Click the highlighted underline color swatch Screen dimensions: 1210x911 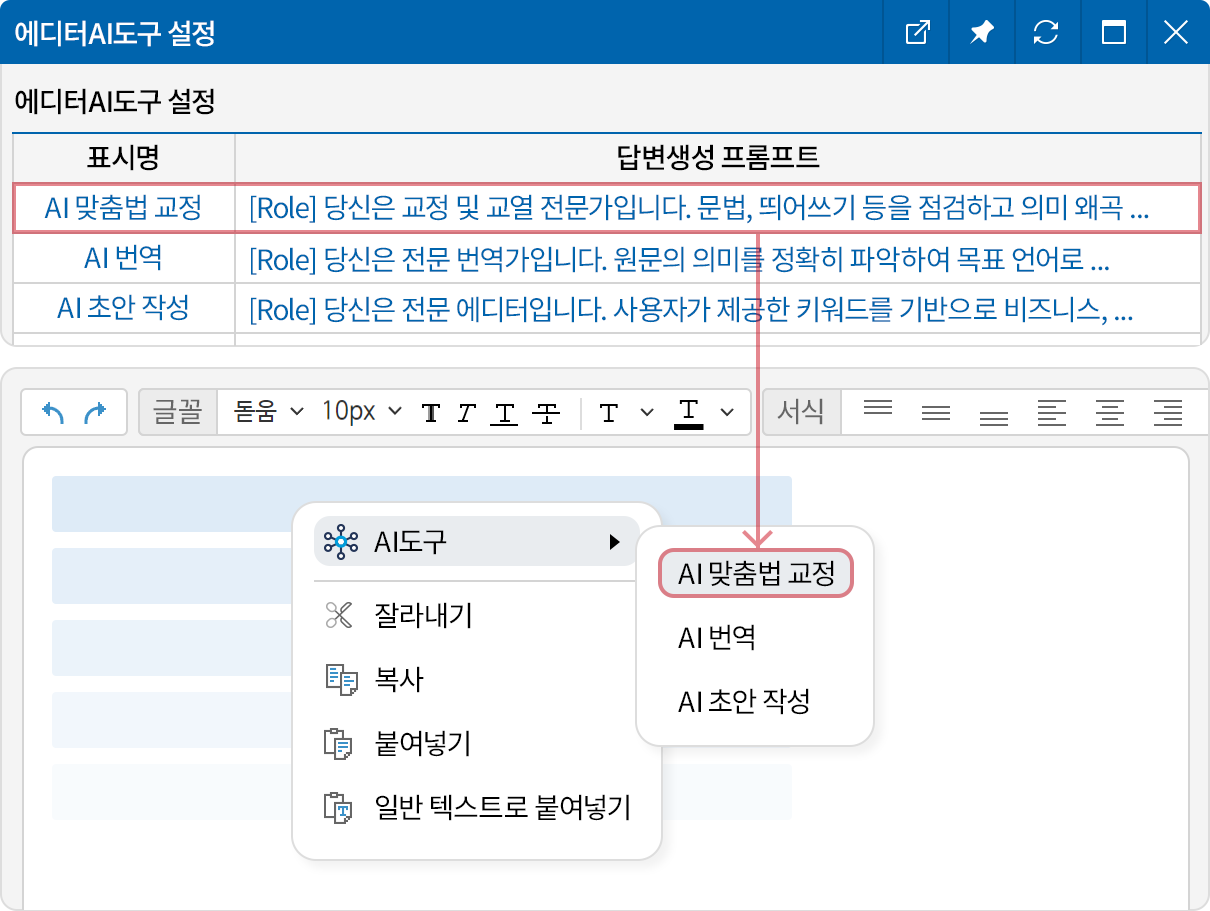pos(689,410)
